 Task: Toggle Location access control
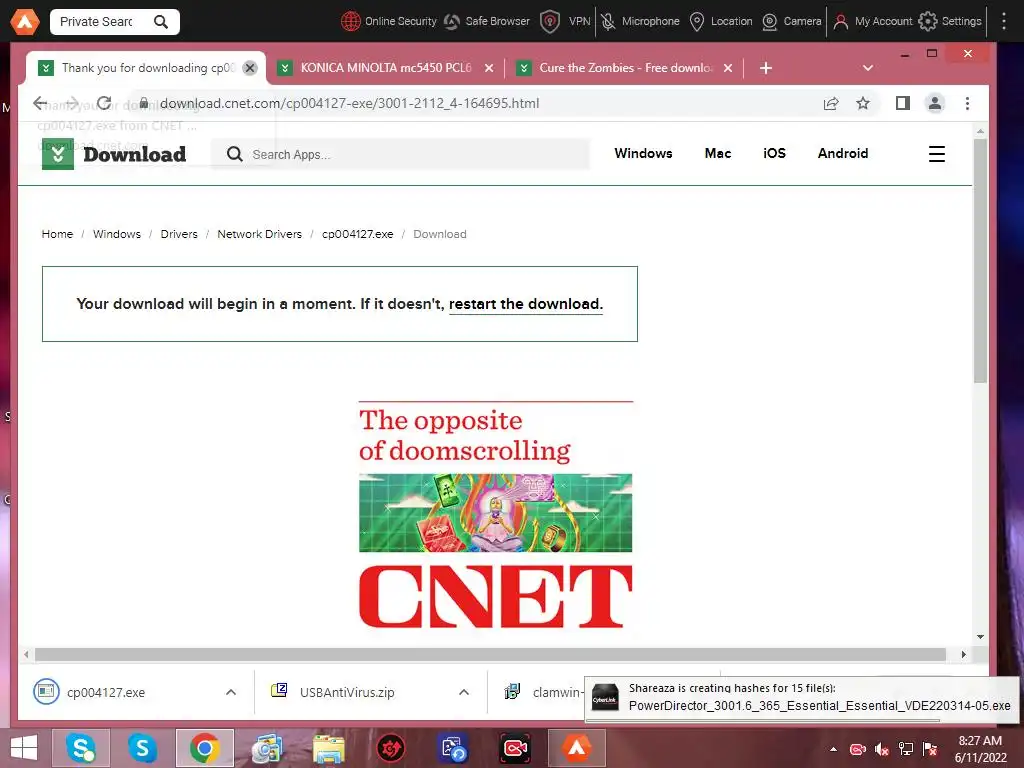[721, 22]
